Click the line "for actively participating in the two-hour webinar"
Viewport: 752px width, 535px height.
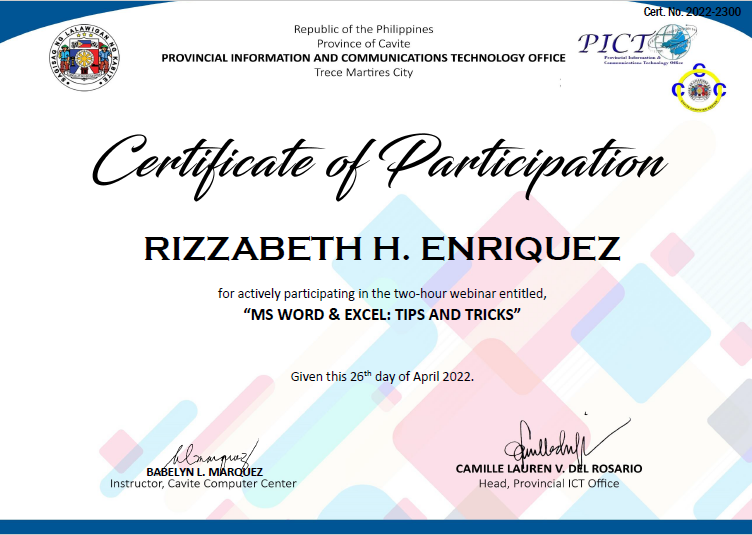click(x=382, y=293)
